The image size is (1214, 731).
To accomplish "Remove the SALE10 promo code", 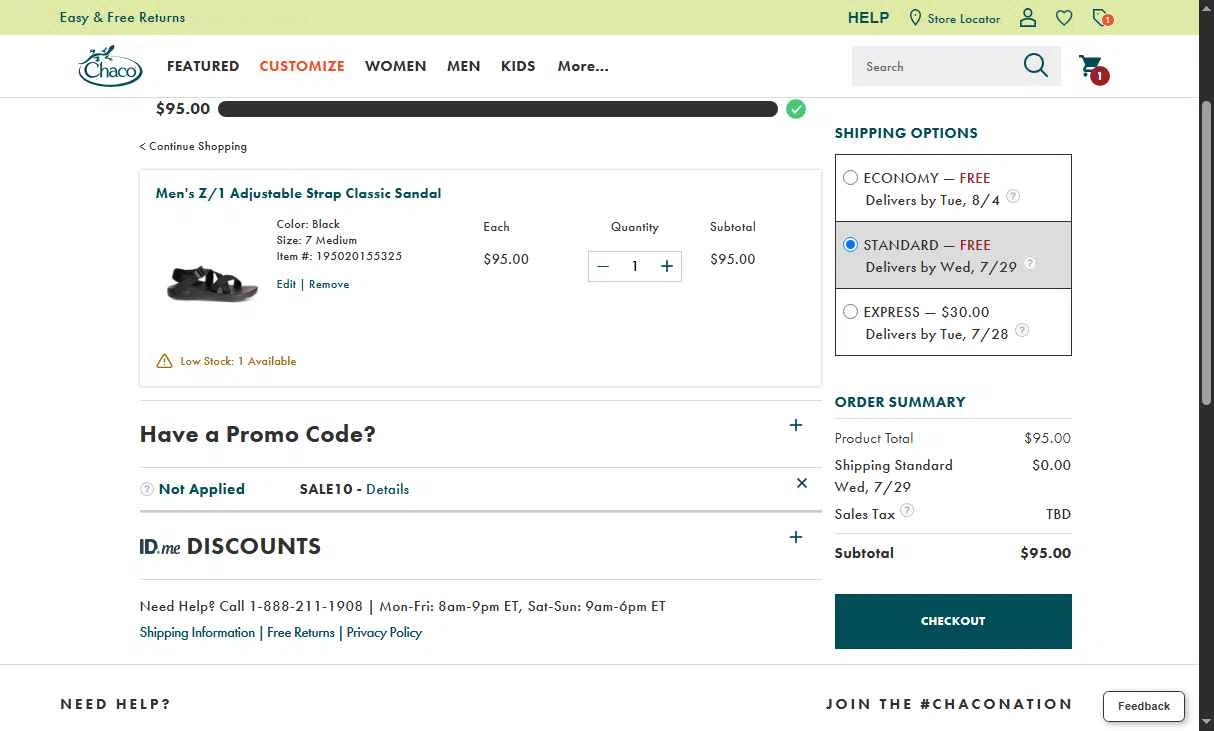I will [x=802, y=483].
